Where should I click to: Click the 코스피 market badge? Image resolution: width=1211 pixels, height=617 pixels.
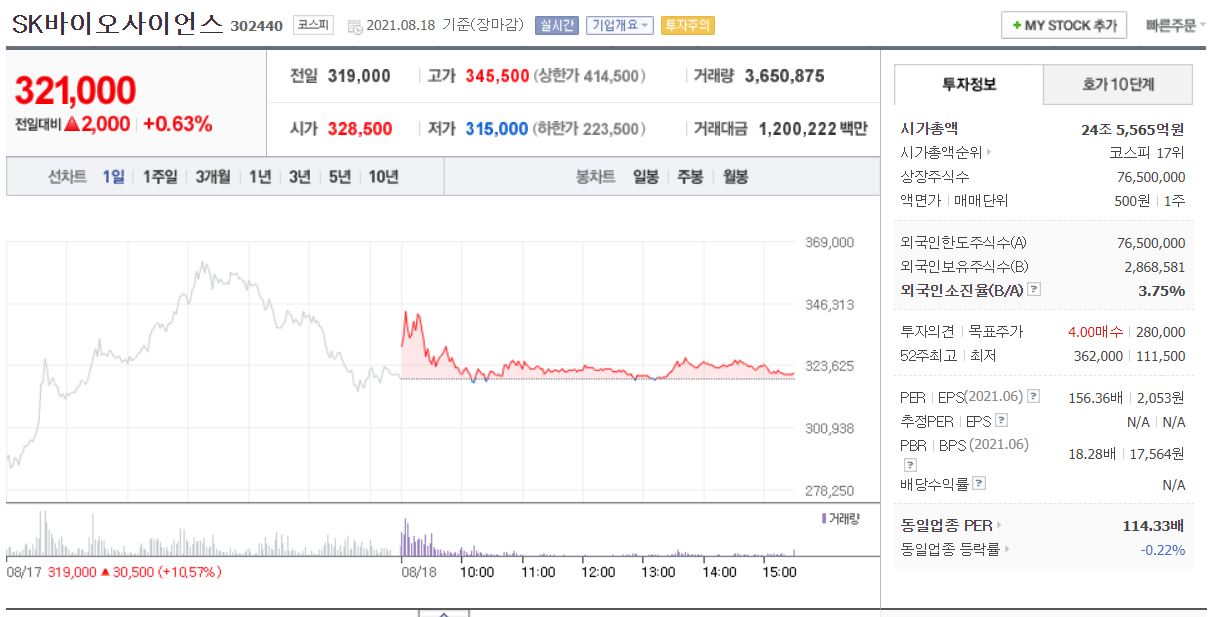tap(314, 26)
